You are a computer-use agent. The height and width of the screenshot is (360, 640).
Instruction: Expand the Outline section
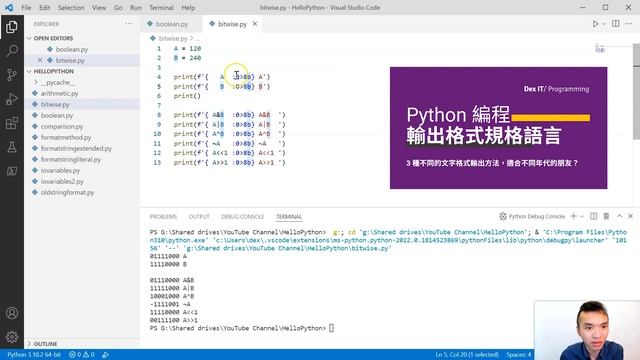[x=45, y=344]
